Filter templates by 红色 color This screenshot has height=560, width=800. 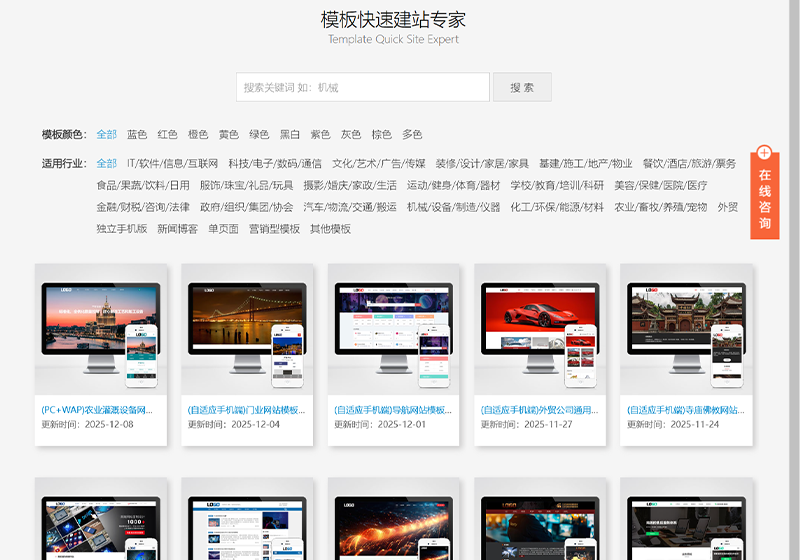[167, 134]
